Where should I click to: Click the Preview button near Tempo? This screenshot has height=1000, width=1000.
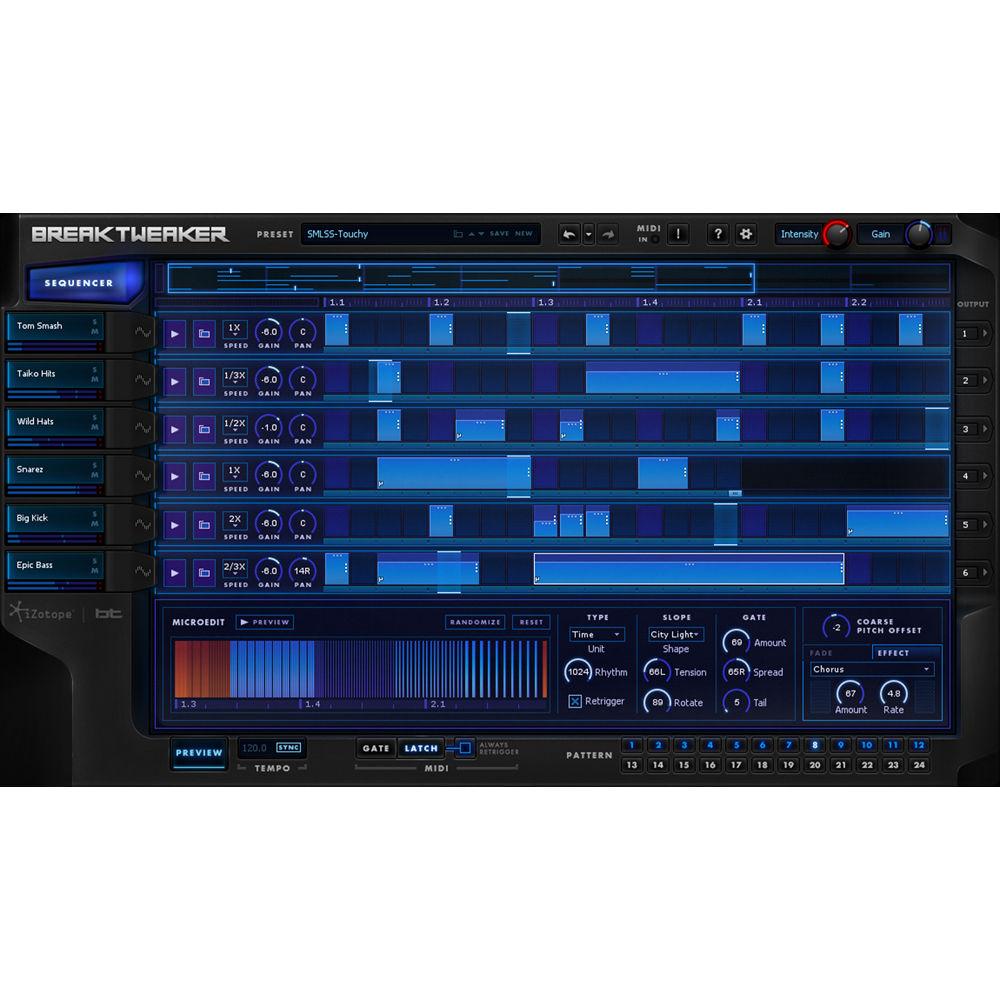(199, 752)
